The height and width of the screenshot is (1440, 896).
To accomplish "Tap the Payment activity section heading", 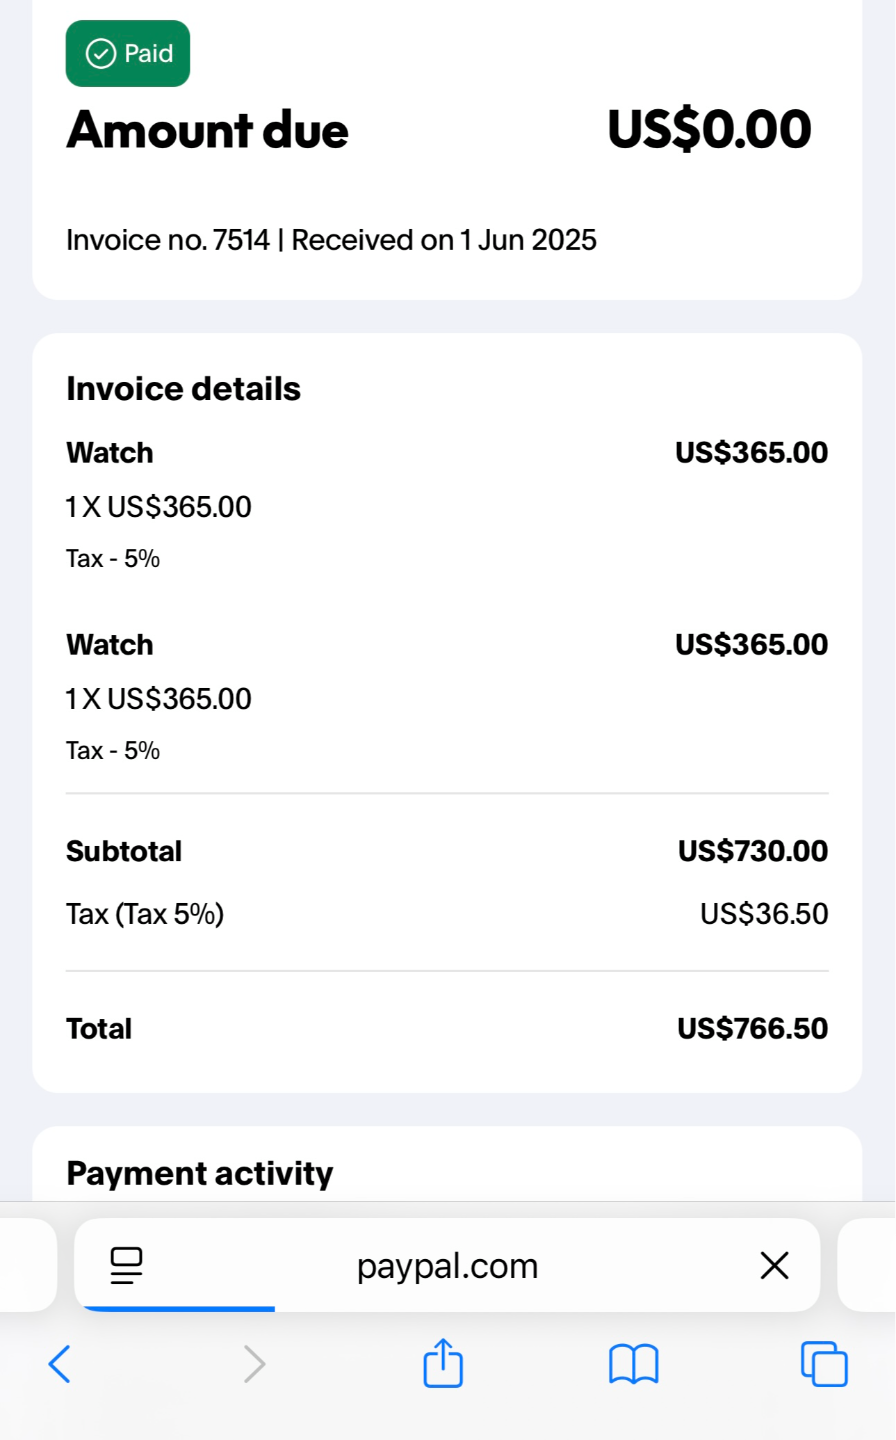I will coord(200,1173).
